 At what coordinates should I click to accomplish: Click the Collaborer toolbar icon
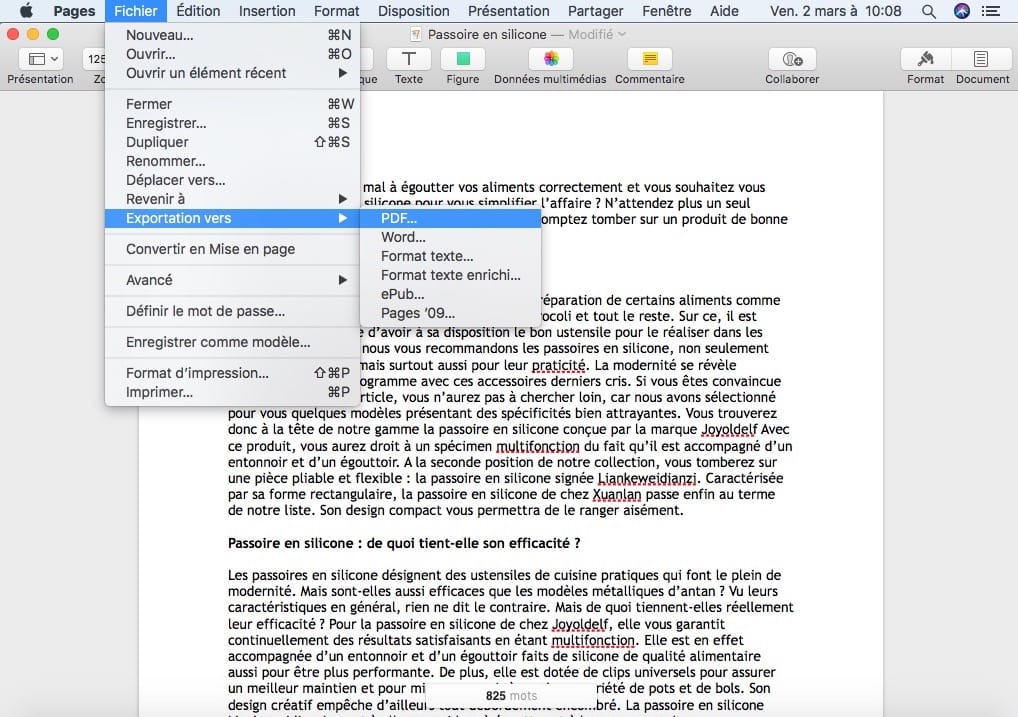pos(792,59)
